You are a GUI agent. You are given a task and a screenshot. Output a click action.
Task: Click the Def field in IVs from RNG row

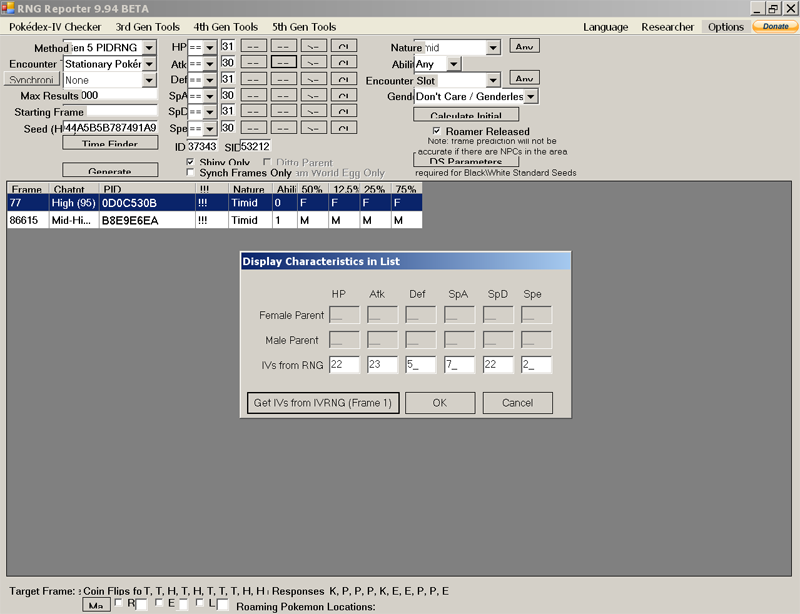[420, 364]
